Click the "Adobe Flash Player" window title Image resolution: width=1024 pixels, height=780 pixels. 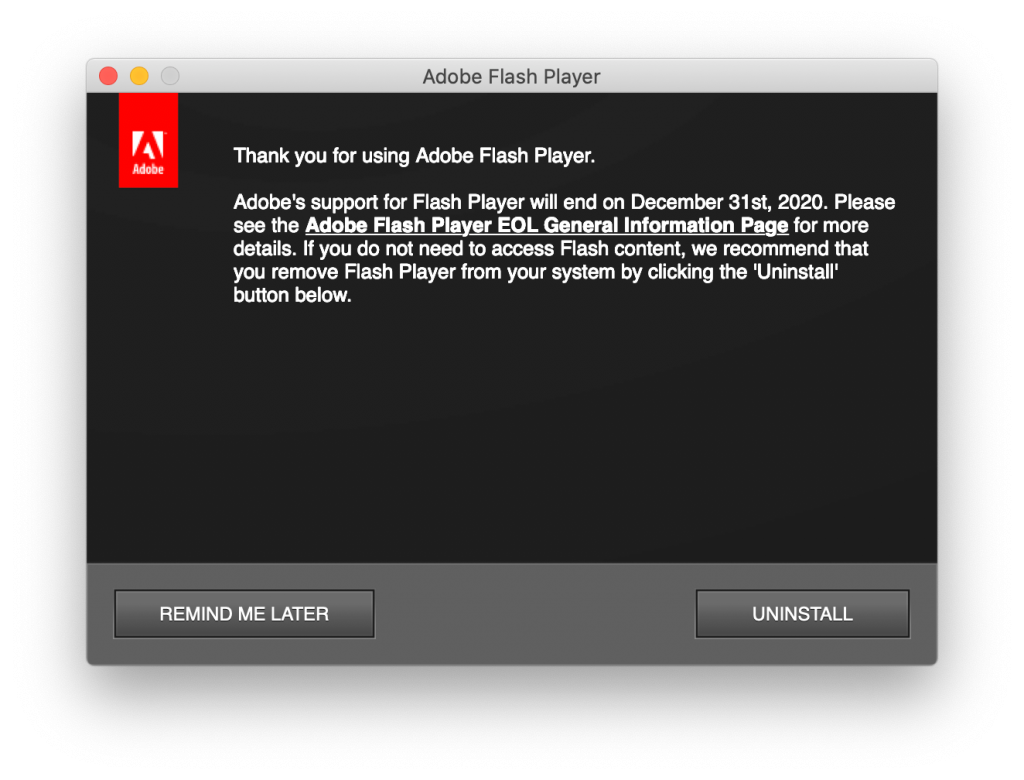tap(511, 77)
